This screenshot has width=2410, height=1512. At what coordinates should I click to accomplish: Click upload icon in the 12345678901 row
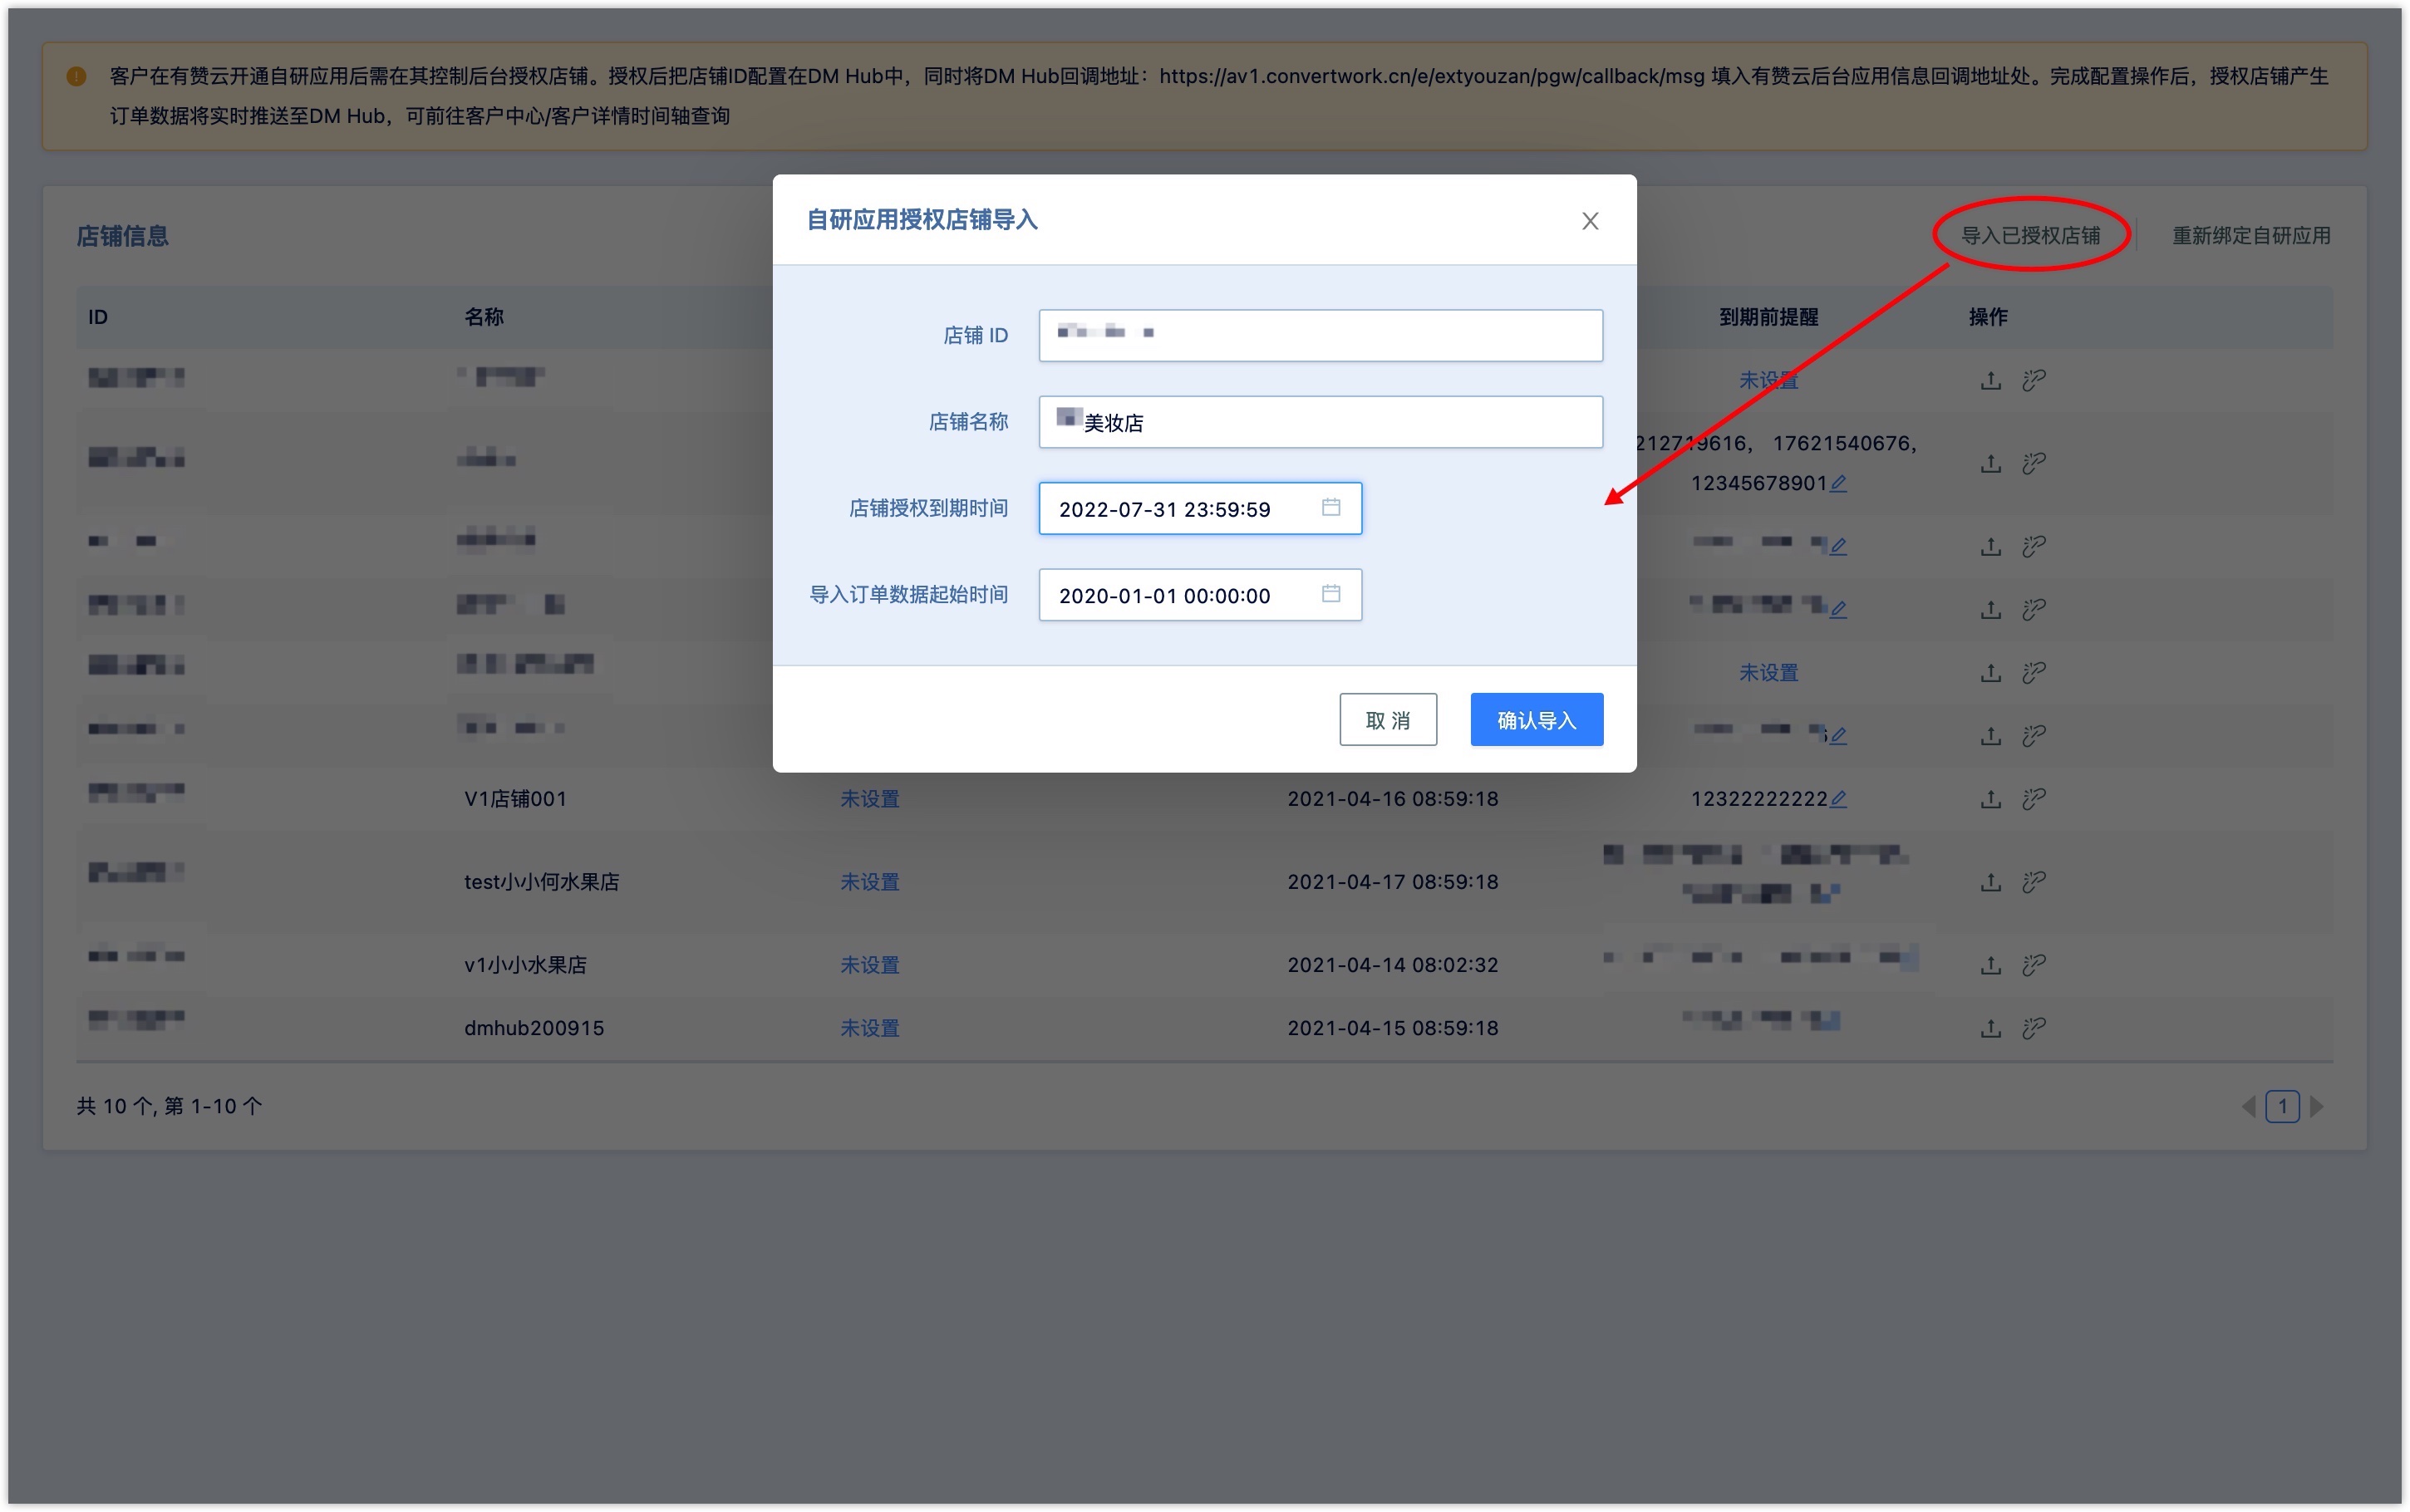click(1990, 464)
